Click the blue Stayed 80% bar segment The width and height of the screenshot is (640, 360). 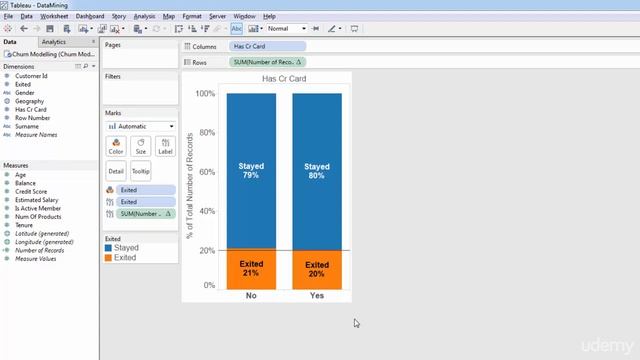coord(317,171)
